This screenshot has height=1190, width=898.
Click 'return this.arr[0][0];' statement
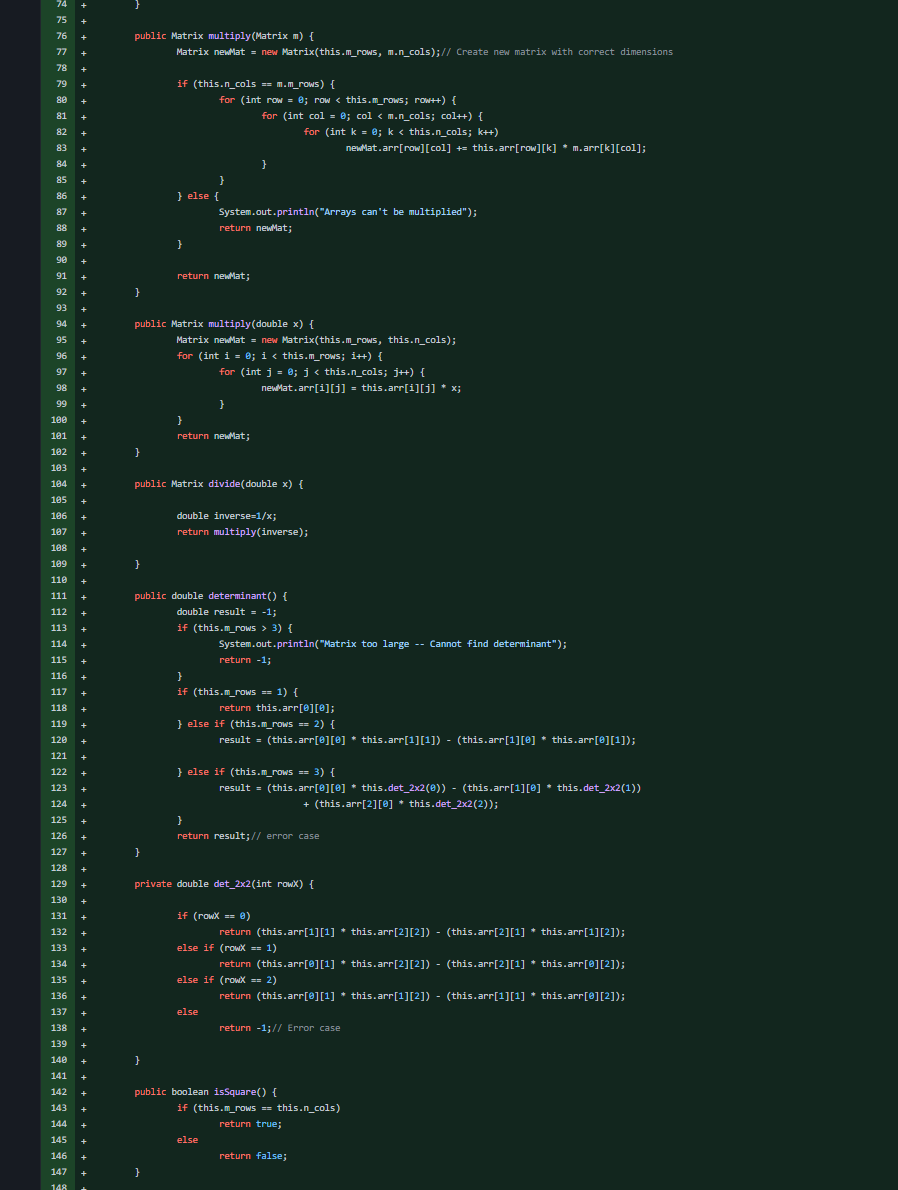(277, 708)
